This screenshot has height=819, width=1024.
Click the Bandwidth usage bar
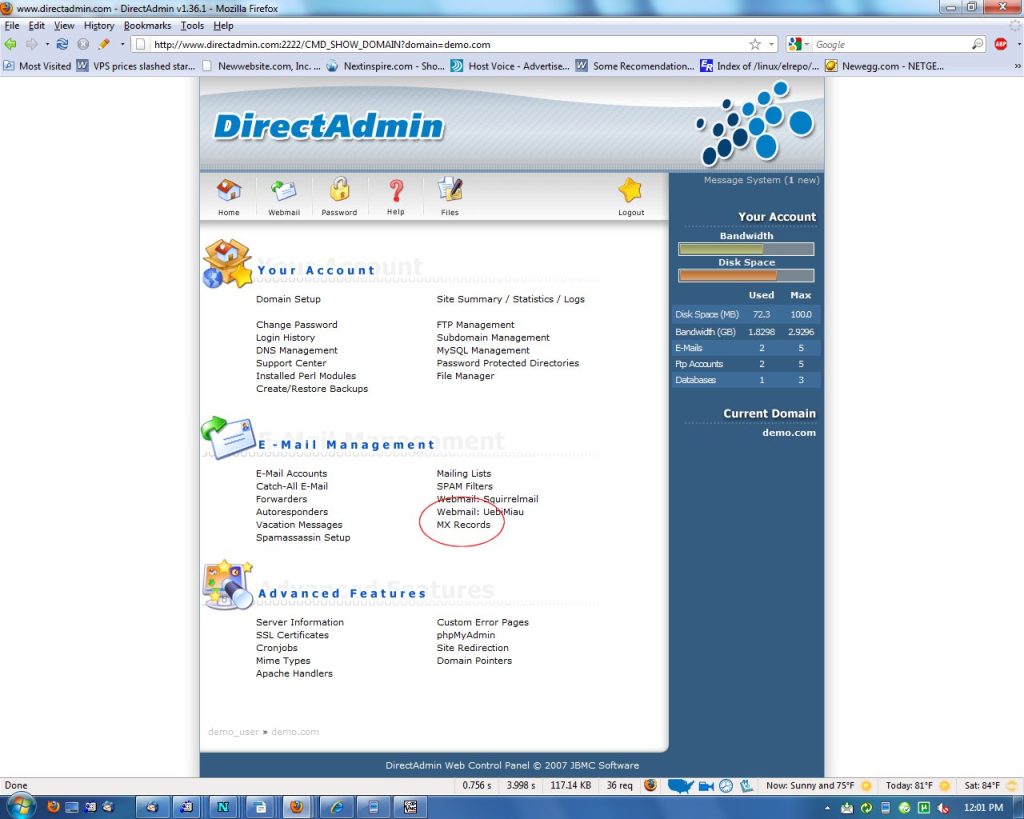coord(746,249)
